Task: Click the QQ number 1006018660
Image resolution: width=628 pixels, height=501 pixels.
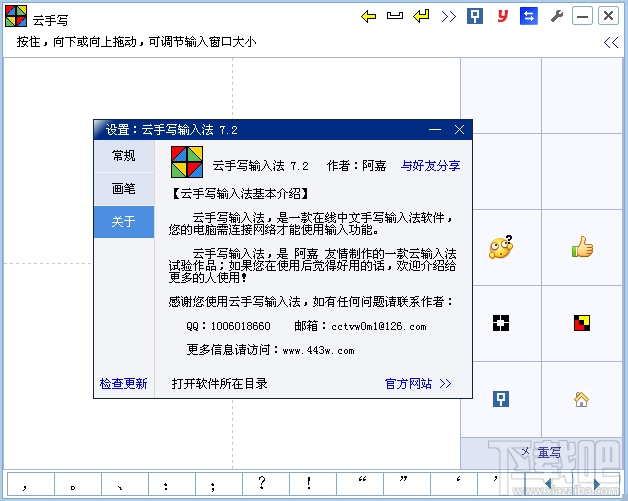Action: (241, 326)
